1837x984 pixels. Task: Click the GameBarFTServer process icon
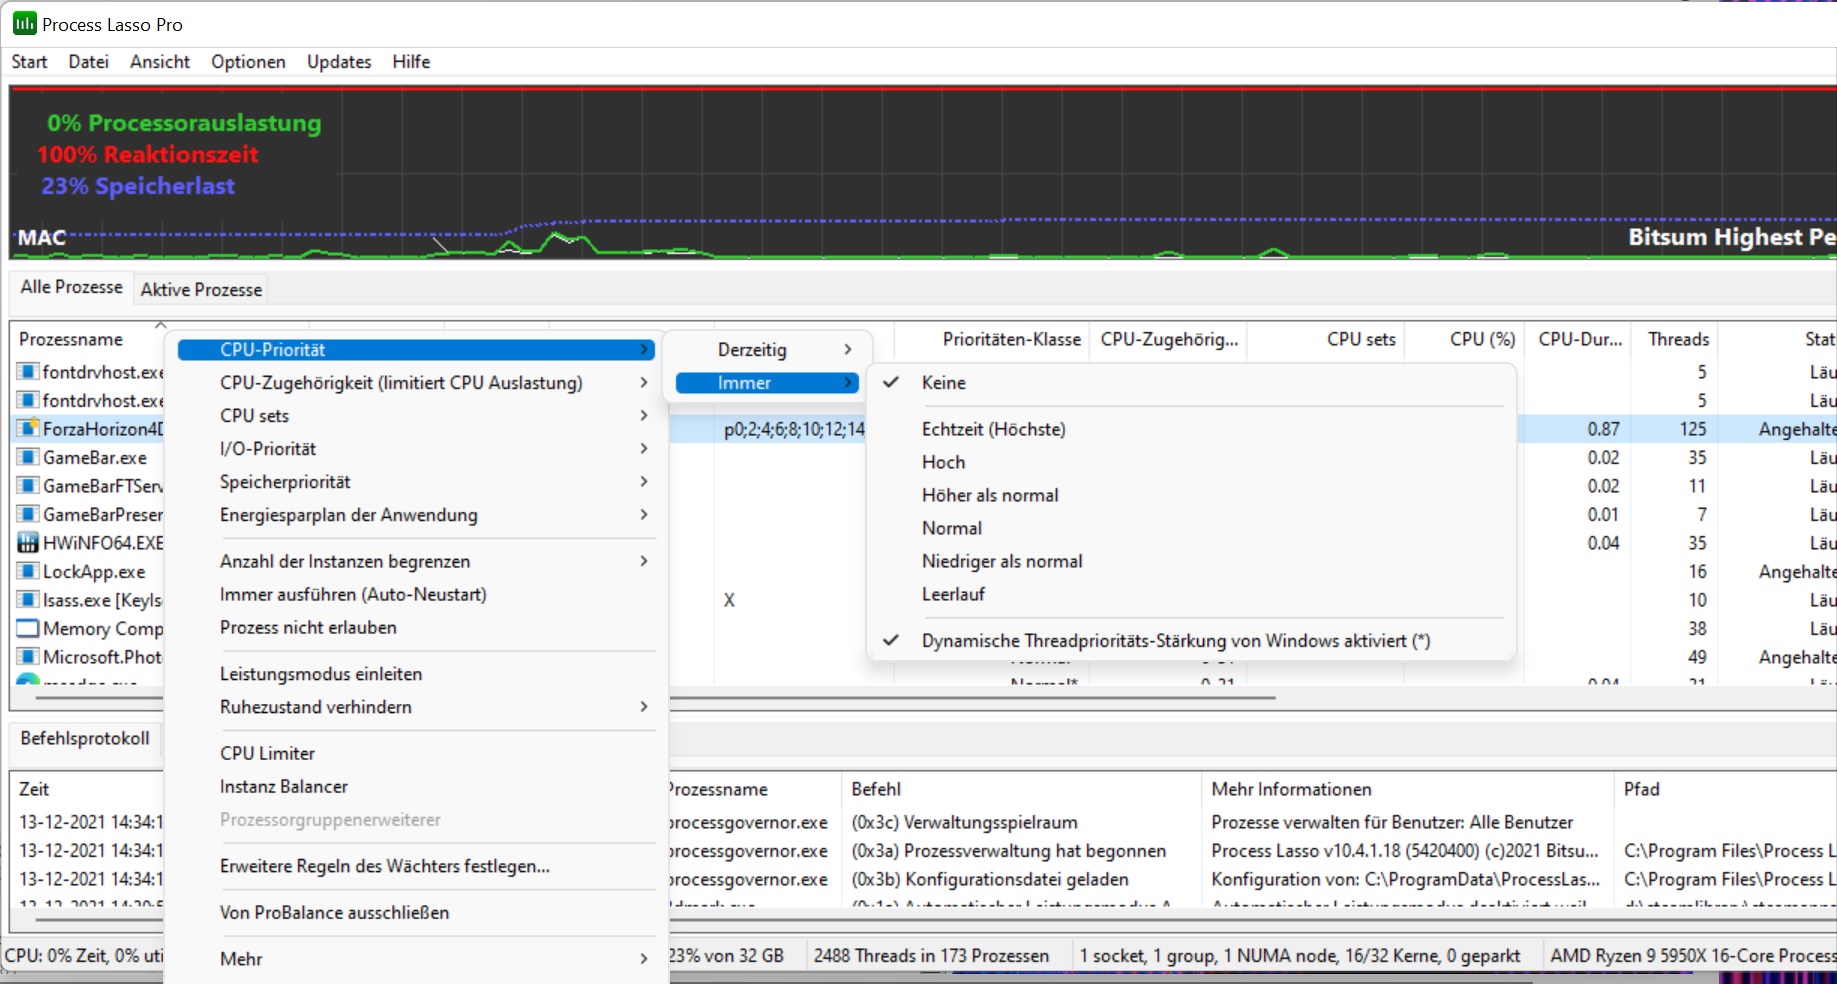coord(28,486)
